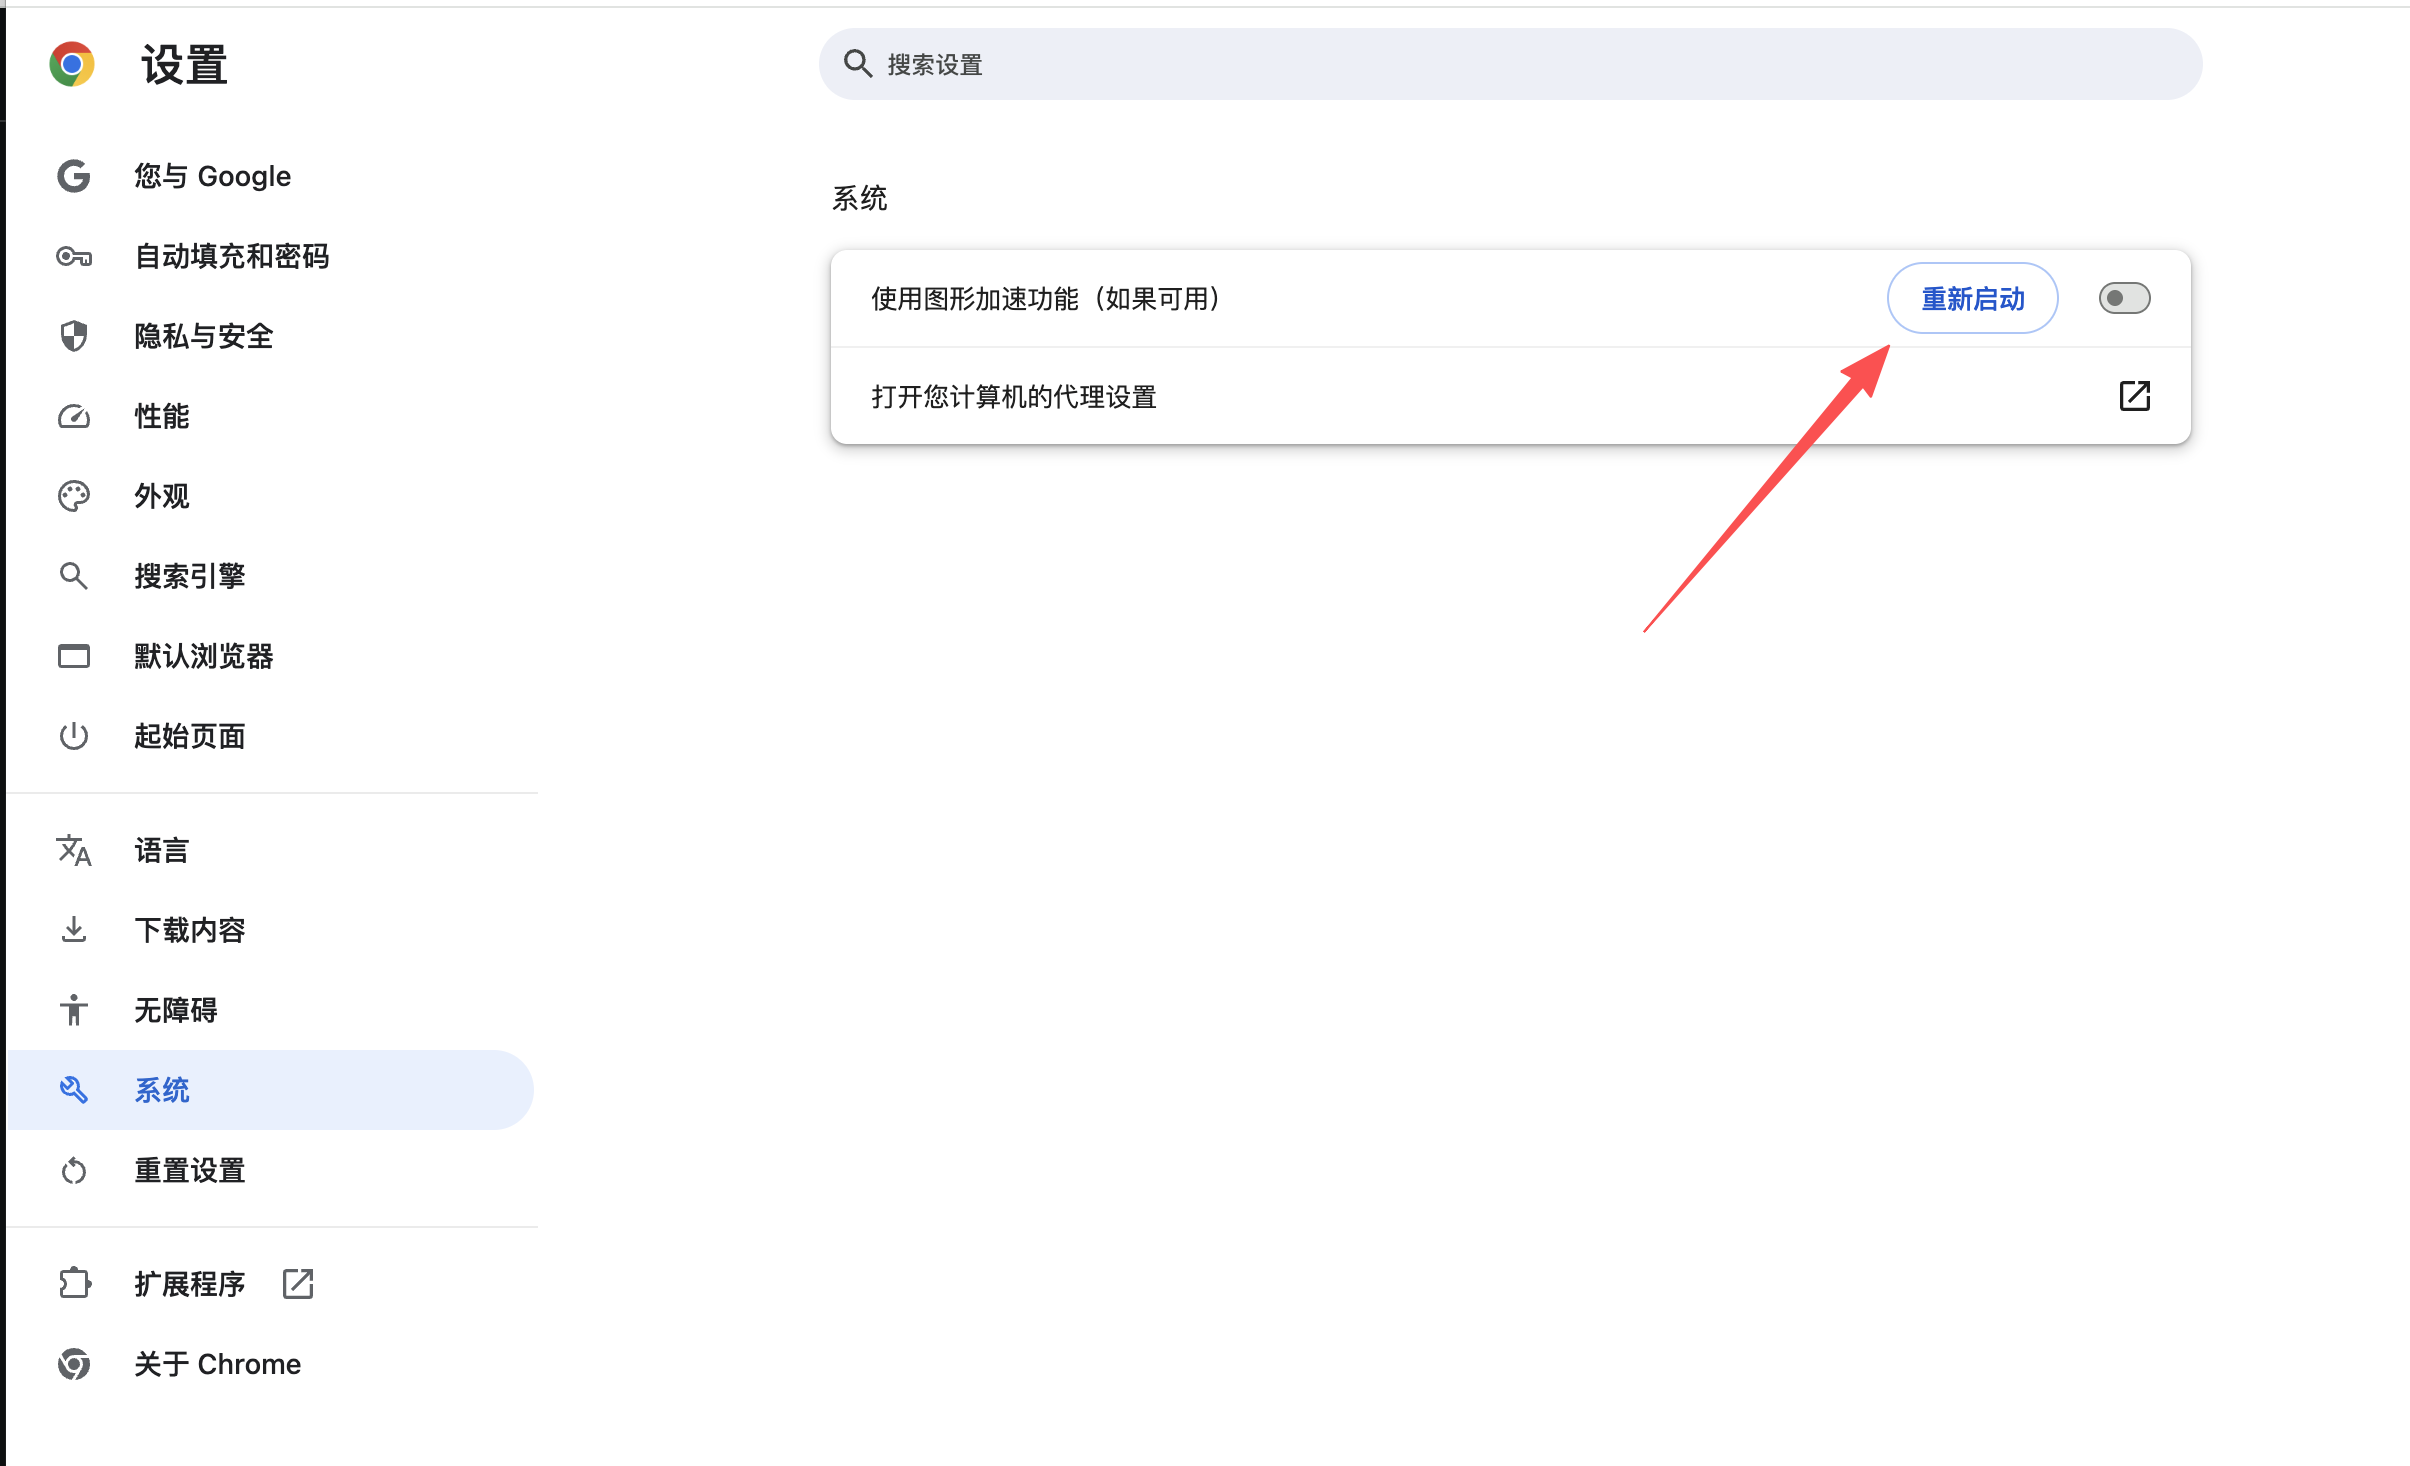The height and width of the screenshot is (1466, 2410).
Task: Open 关于 Chrome page
Action: coord(217,1364)
